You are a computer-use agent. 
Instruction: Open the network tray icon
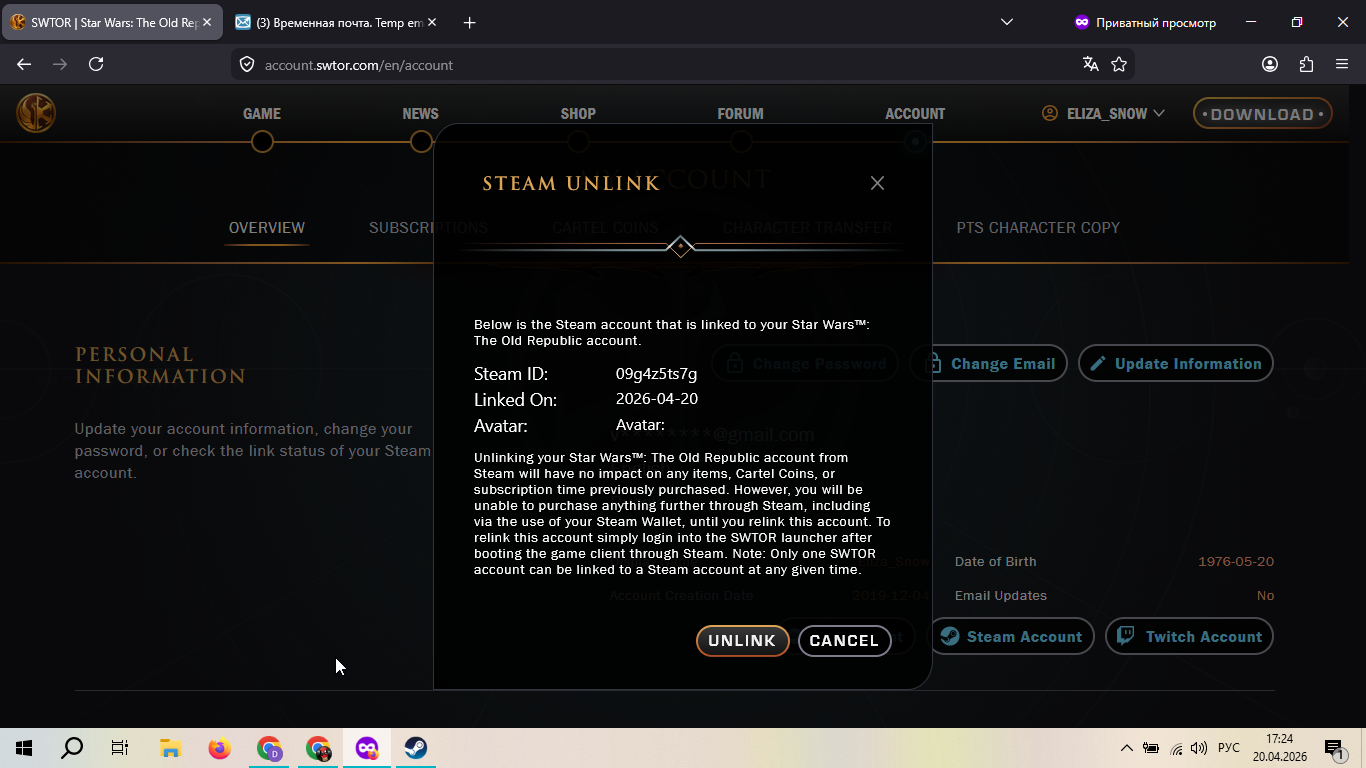coord(1176,748)
